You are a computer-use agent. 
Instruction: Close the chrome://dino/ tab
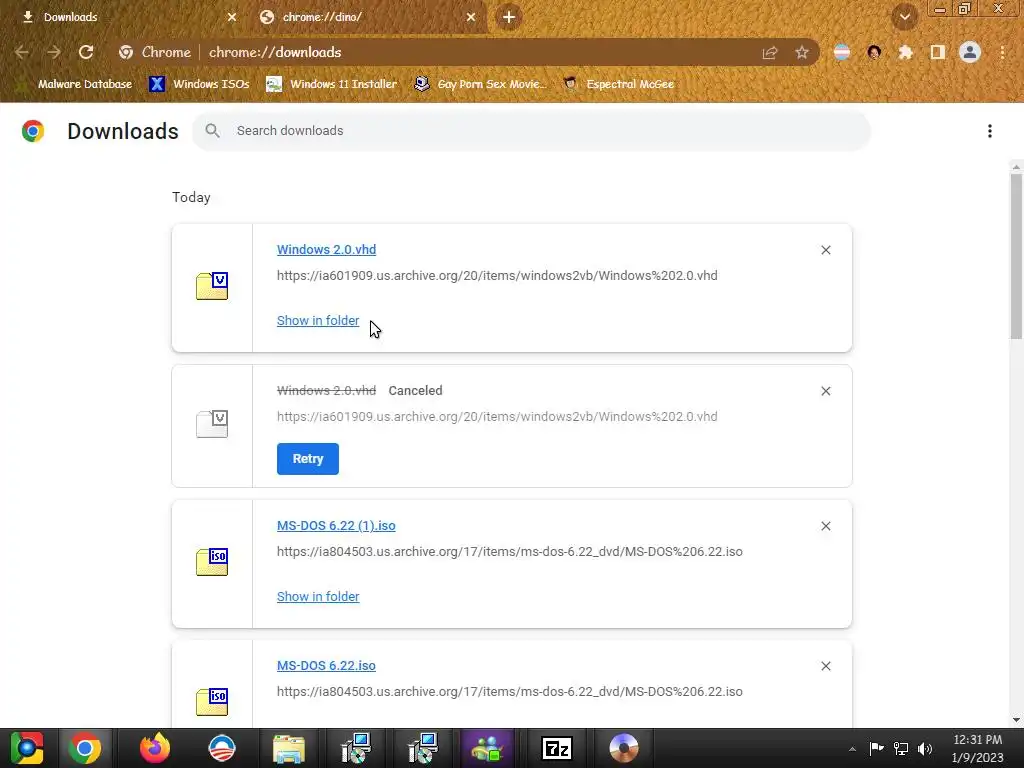pos(471,17)
